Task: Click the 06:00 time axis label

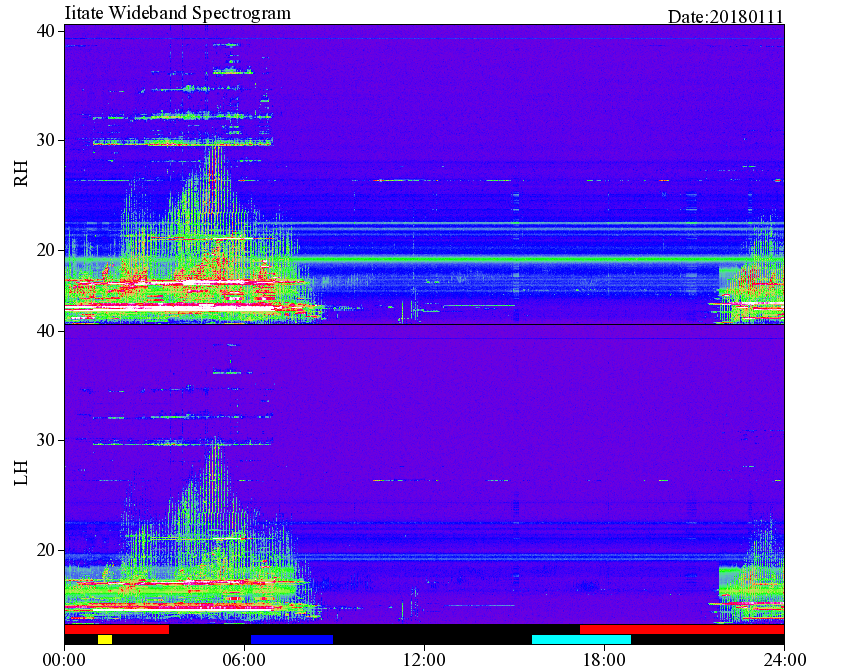Action: click(244, 660)
